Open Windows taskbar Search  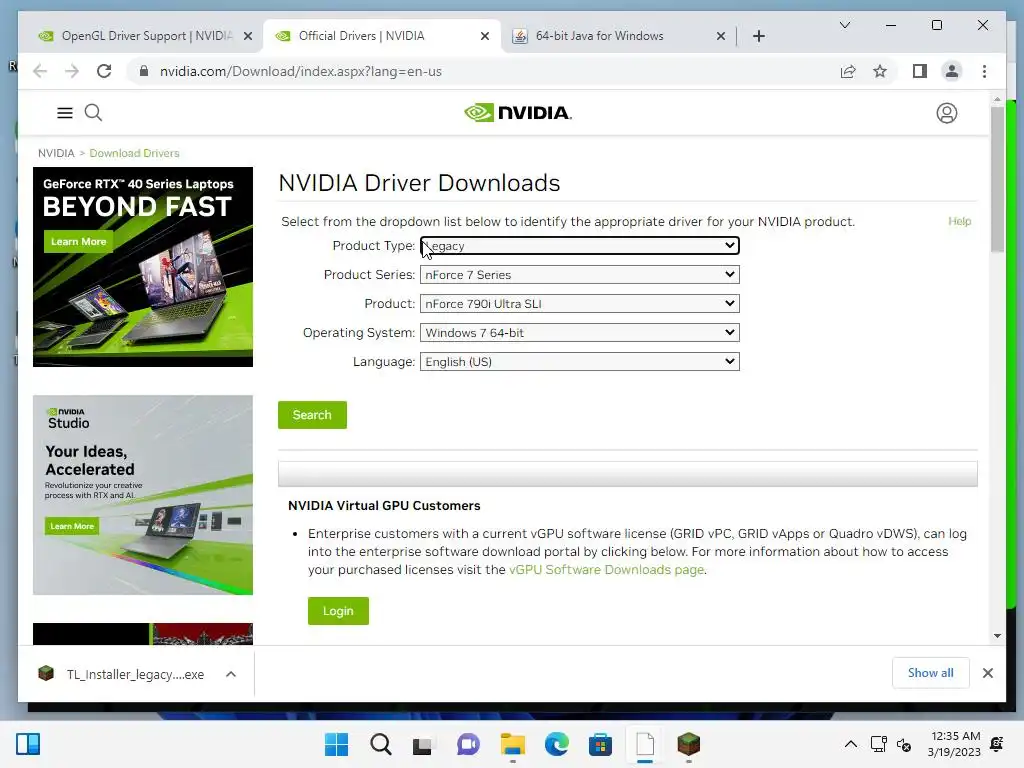click(380, 744)
